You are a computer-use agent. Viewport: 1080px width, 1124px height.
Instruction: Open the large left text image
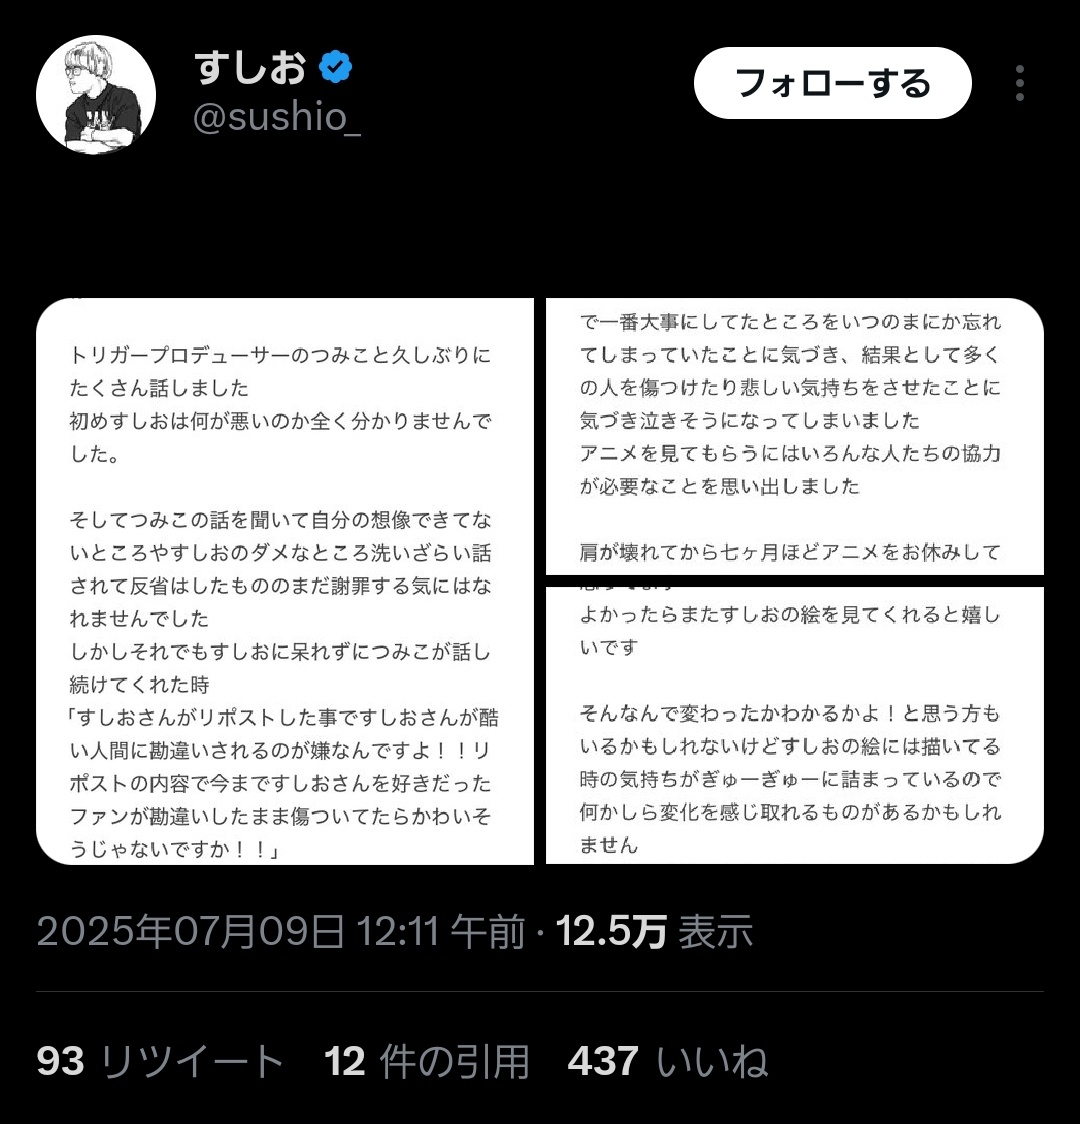(x=285, y=581)
